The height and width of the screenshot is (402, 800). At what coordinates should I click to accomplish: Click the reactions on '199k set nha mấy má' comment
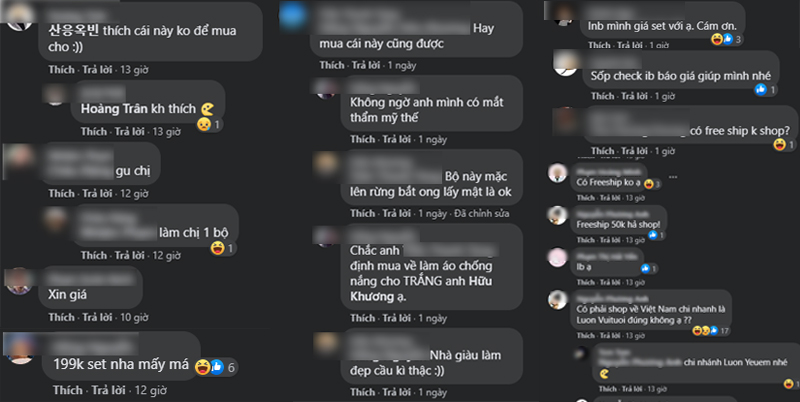pyautogui.click(x=215, y=367)
